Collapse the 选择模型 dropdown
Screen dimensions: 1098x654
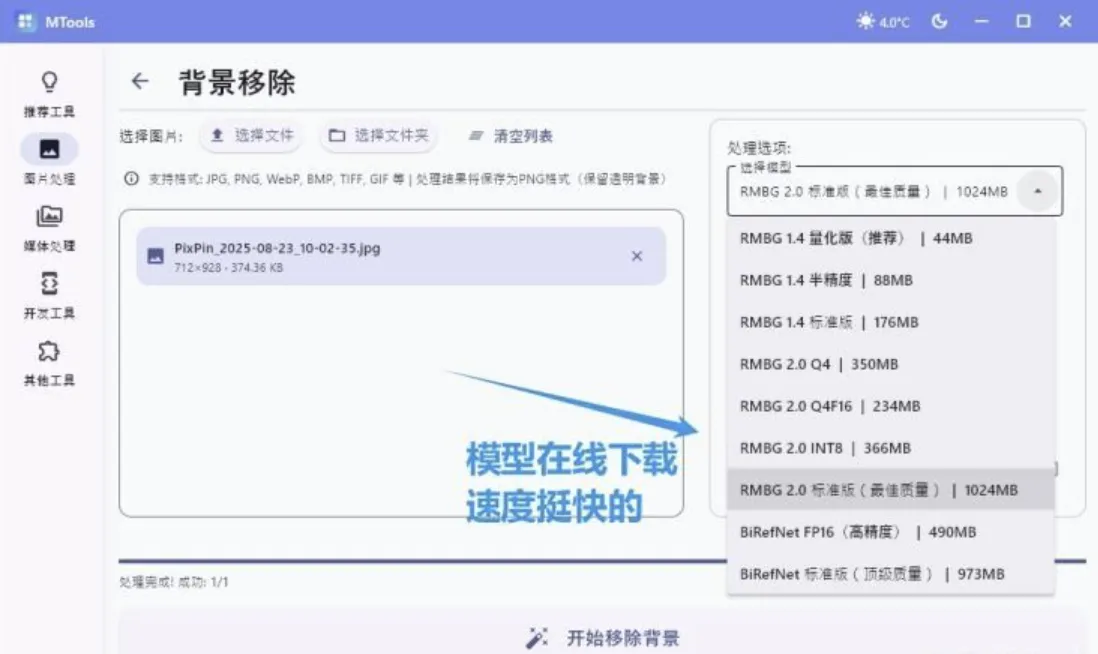click(x=1038, y=189)
